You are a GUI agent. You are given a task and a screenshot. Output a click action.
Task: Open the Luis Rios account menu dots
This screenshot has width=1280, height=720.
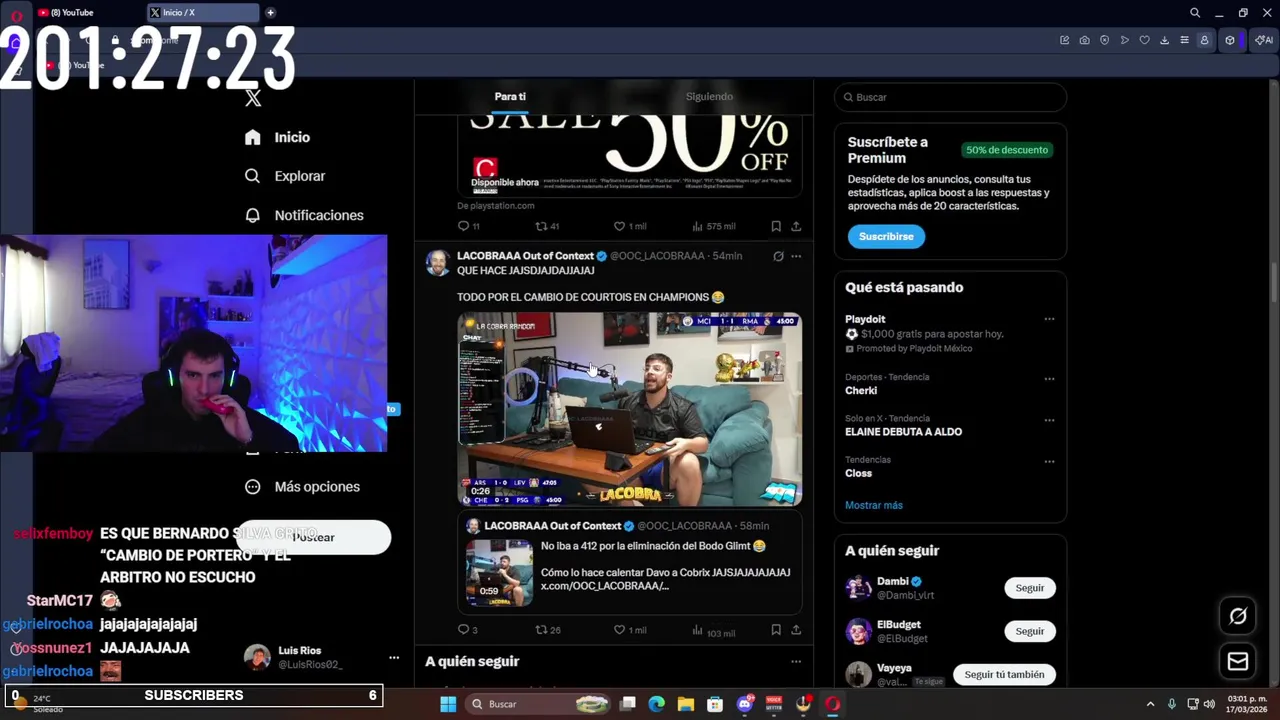pyautogui.click(x=394, y=657)
